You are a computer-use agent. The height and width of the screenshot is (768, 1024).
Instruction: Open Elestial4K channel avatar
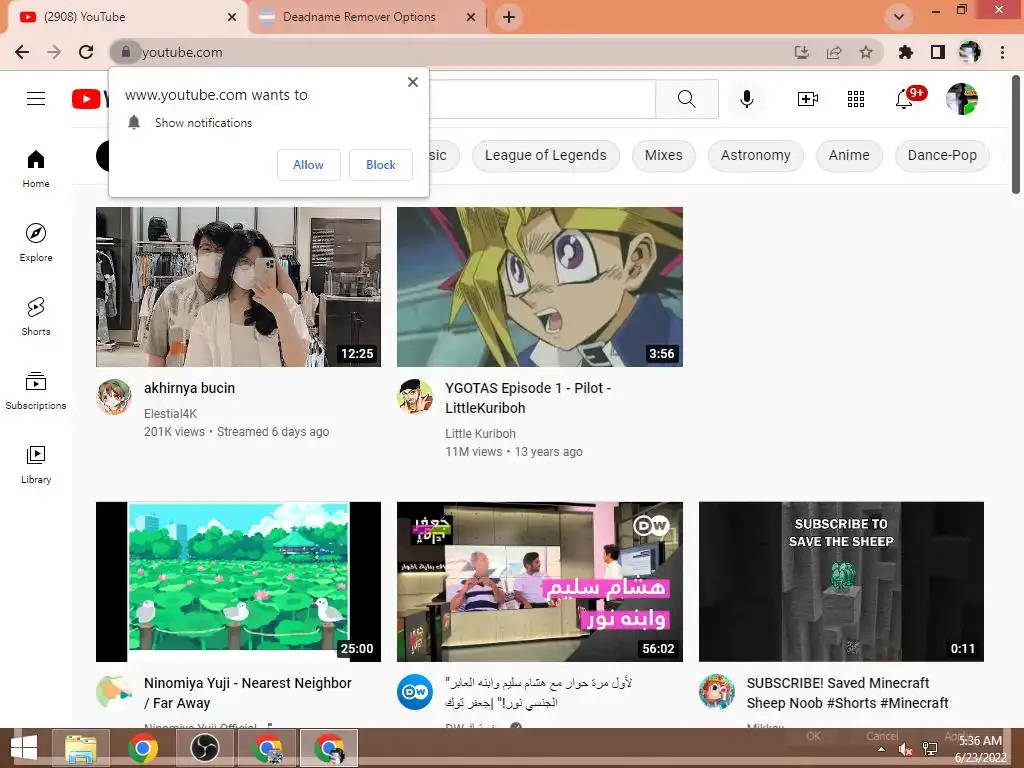(x=114, y=396)
